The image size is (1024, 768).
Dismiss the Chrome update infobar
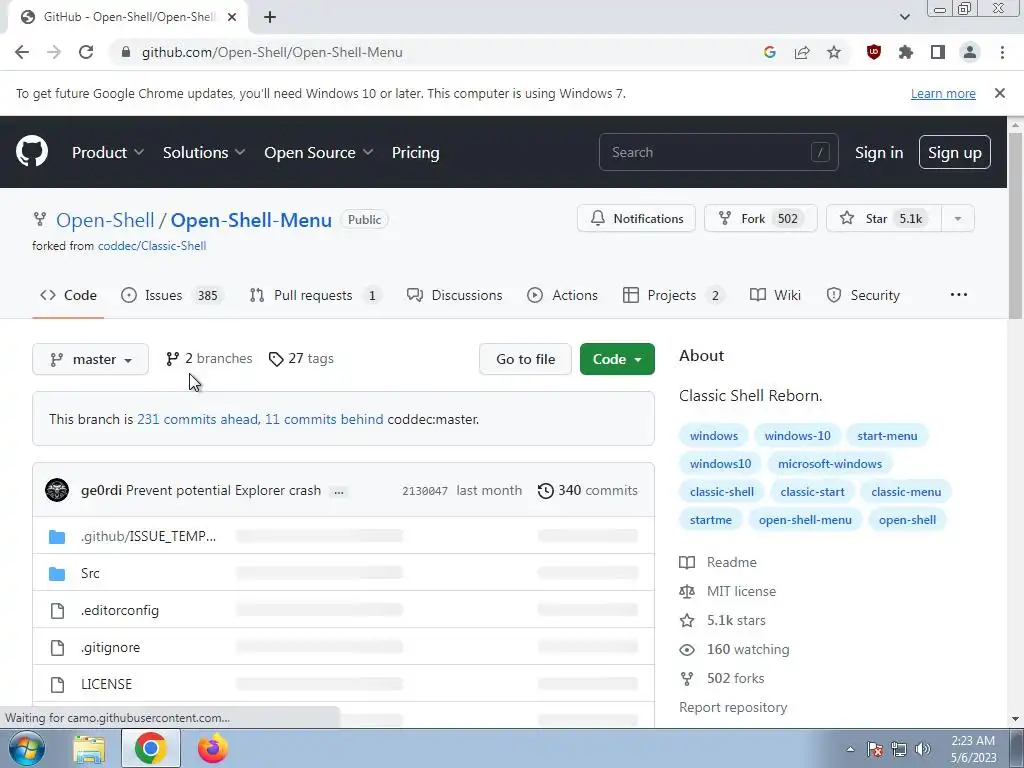[x=999, y=93]
